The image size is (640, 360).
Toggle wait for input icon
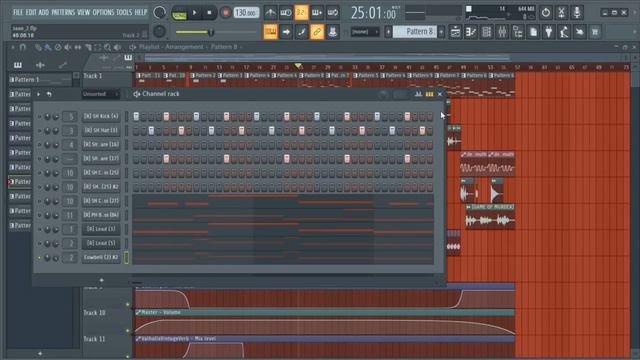[286, 13]
